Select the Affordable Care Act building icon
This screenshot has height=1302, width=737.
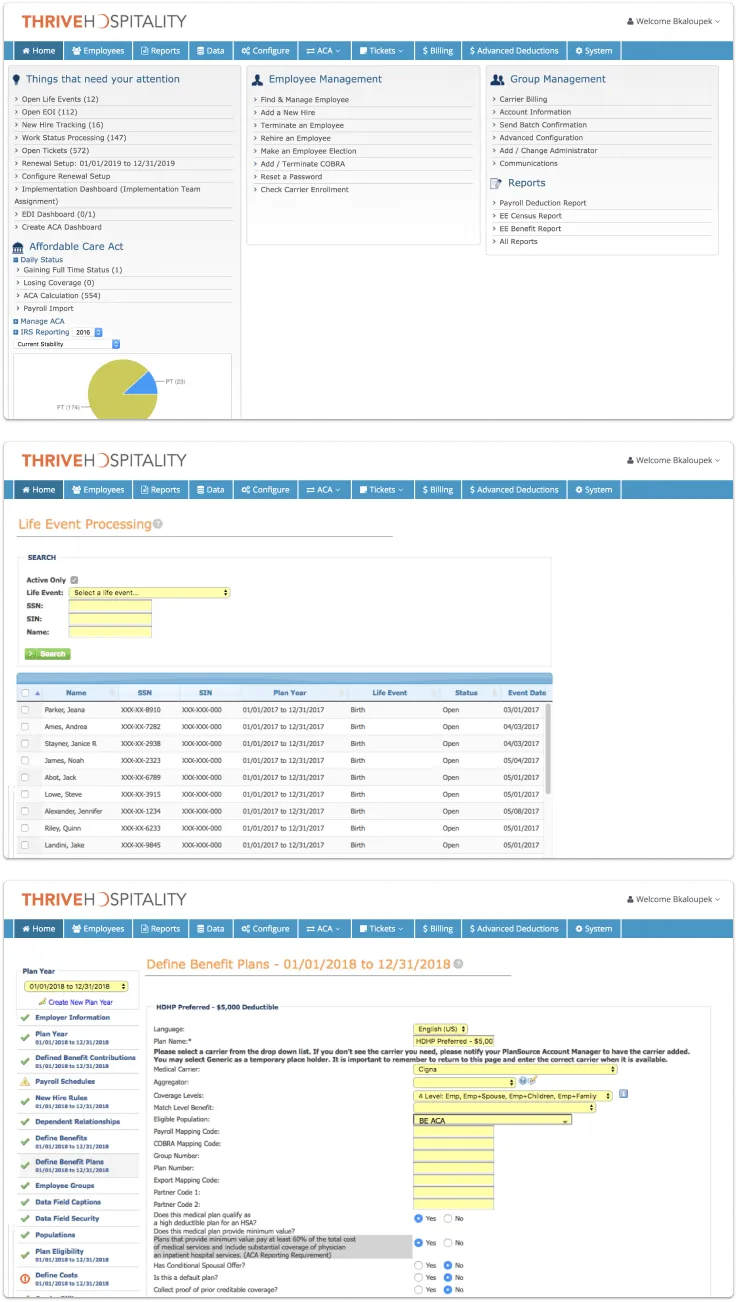(18, 247)
